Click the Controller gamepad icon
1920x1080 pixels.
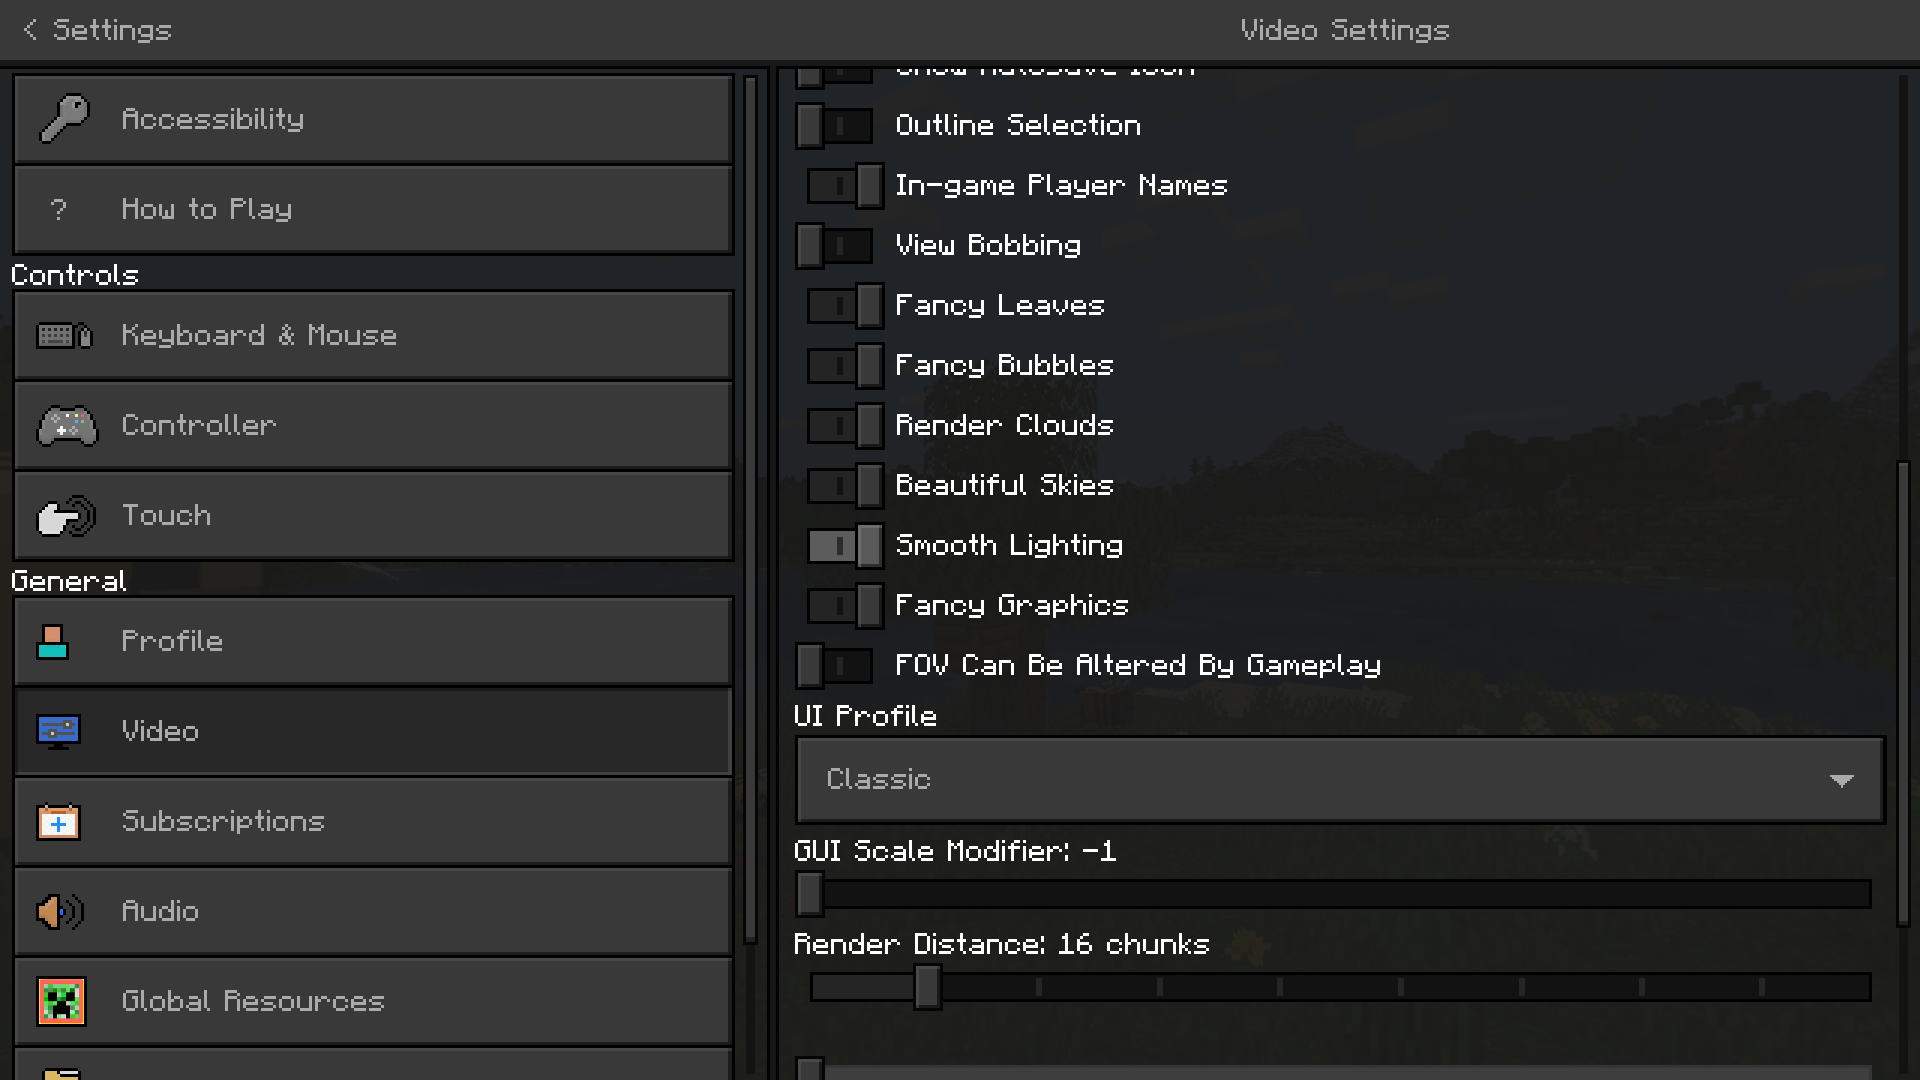pos(66,425)
